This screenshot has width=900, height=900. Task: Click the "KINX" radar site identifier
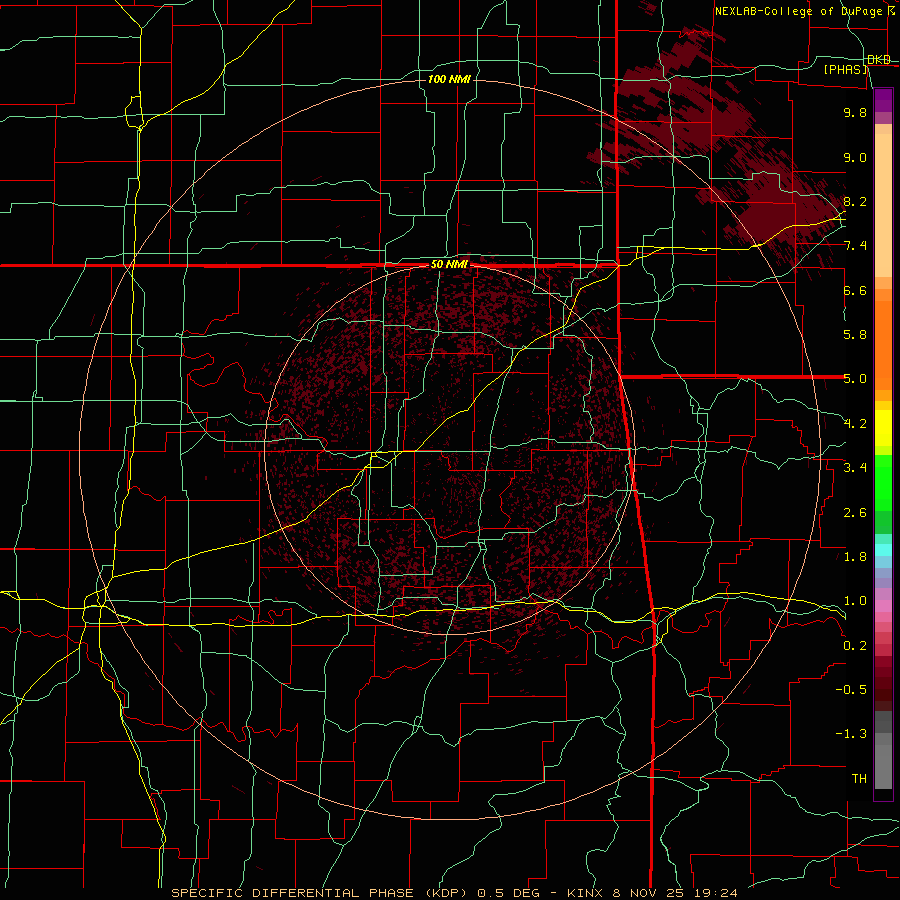coord(587,893)
